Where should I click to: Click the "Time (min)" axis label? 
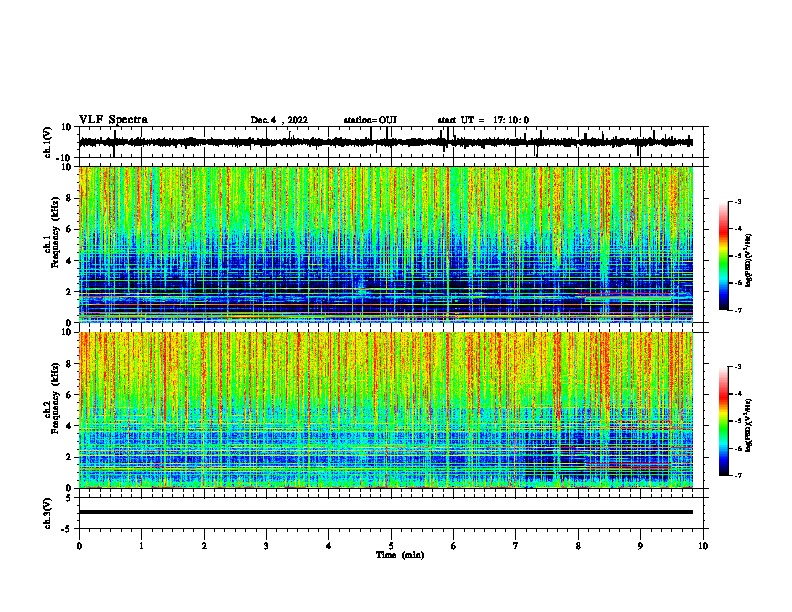pos(400,555)
